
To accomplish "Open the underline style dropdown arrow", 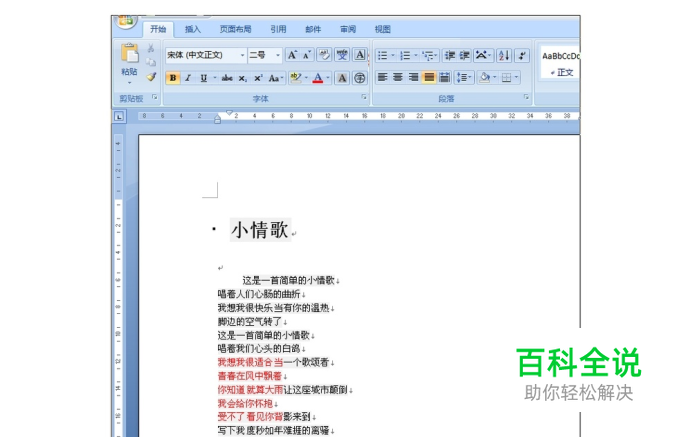I will point(214,78).
